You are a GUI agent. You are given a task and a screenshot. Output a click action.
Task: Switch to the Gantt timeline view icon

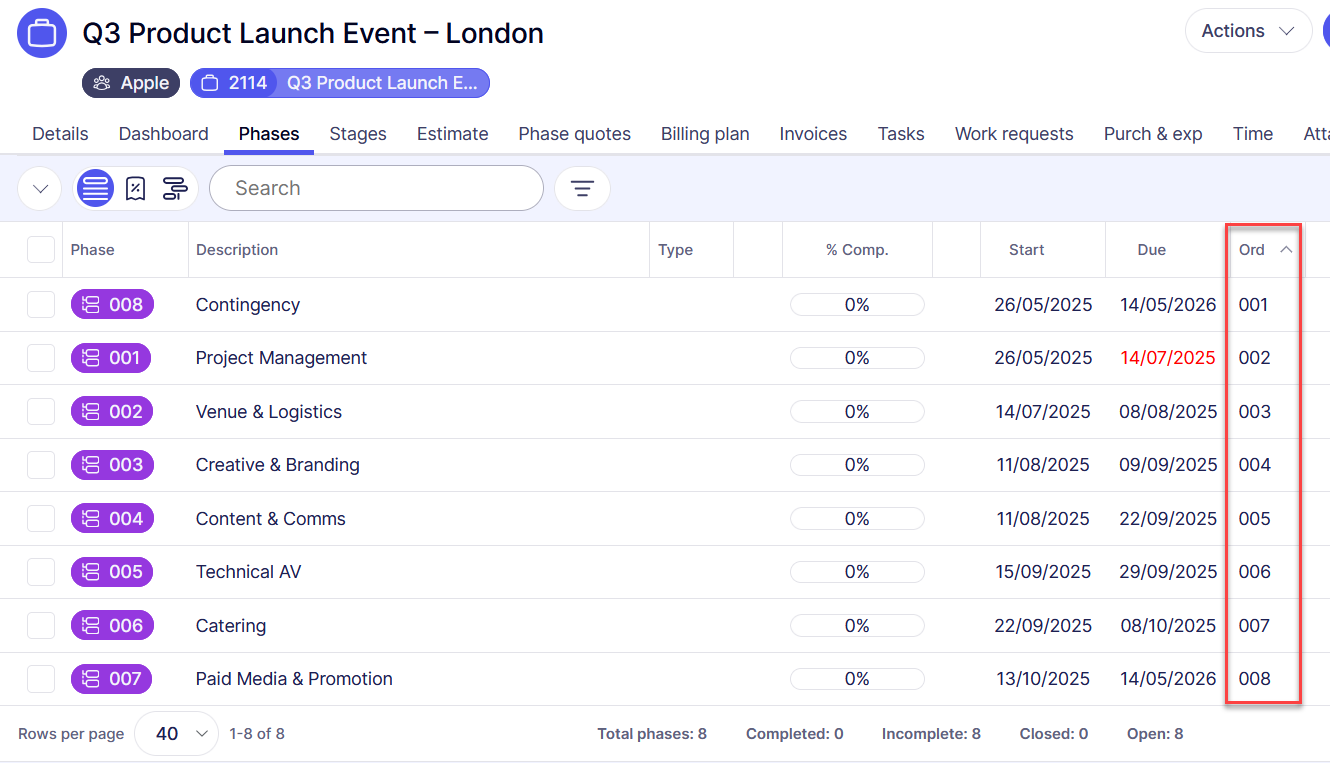coord(175,188)
